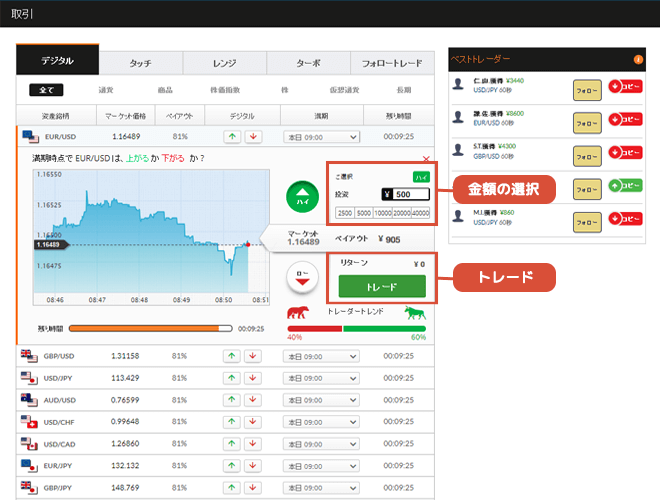660x500 pixels.
Task: Switch to the レンジ tab
Action: pyautogui.click(x=224, y=63)
